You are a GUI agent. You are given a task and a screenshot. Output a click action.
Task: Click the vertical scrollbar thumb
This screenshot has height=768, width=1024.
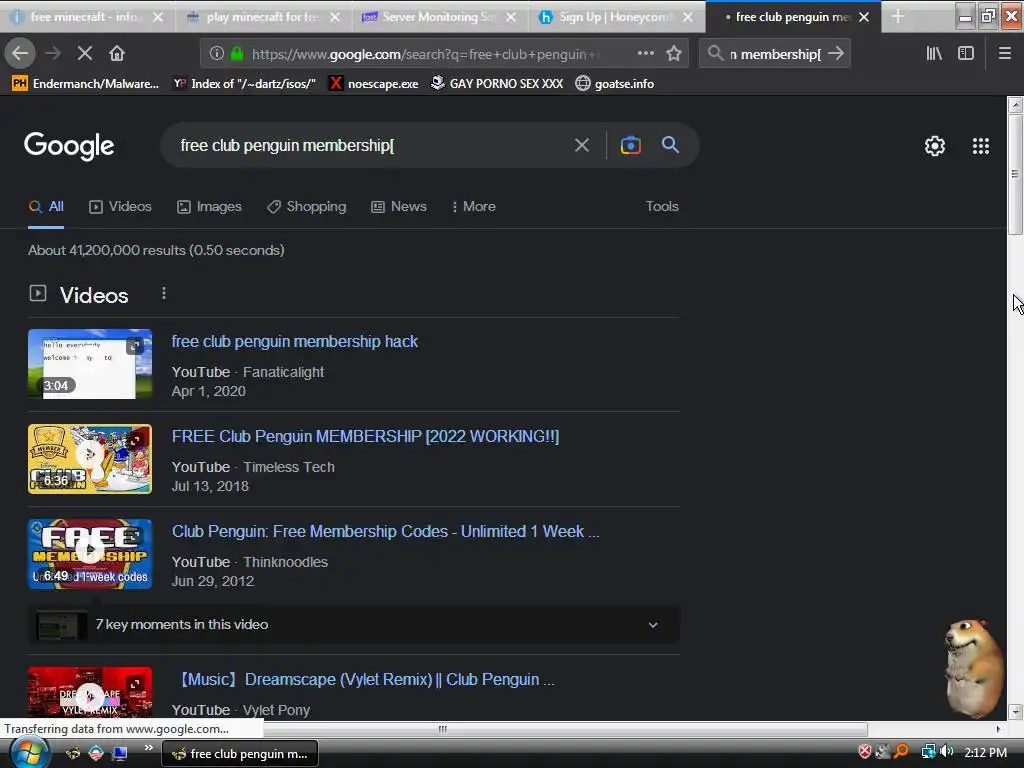point(1015,174)
